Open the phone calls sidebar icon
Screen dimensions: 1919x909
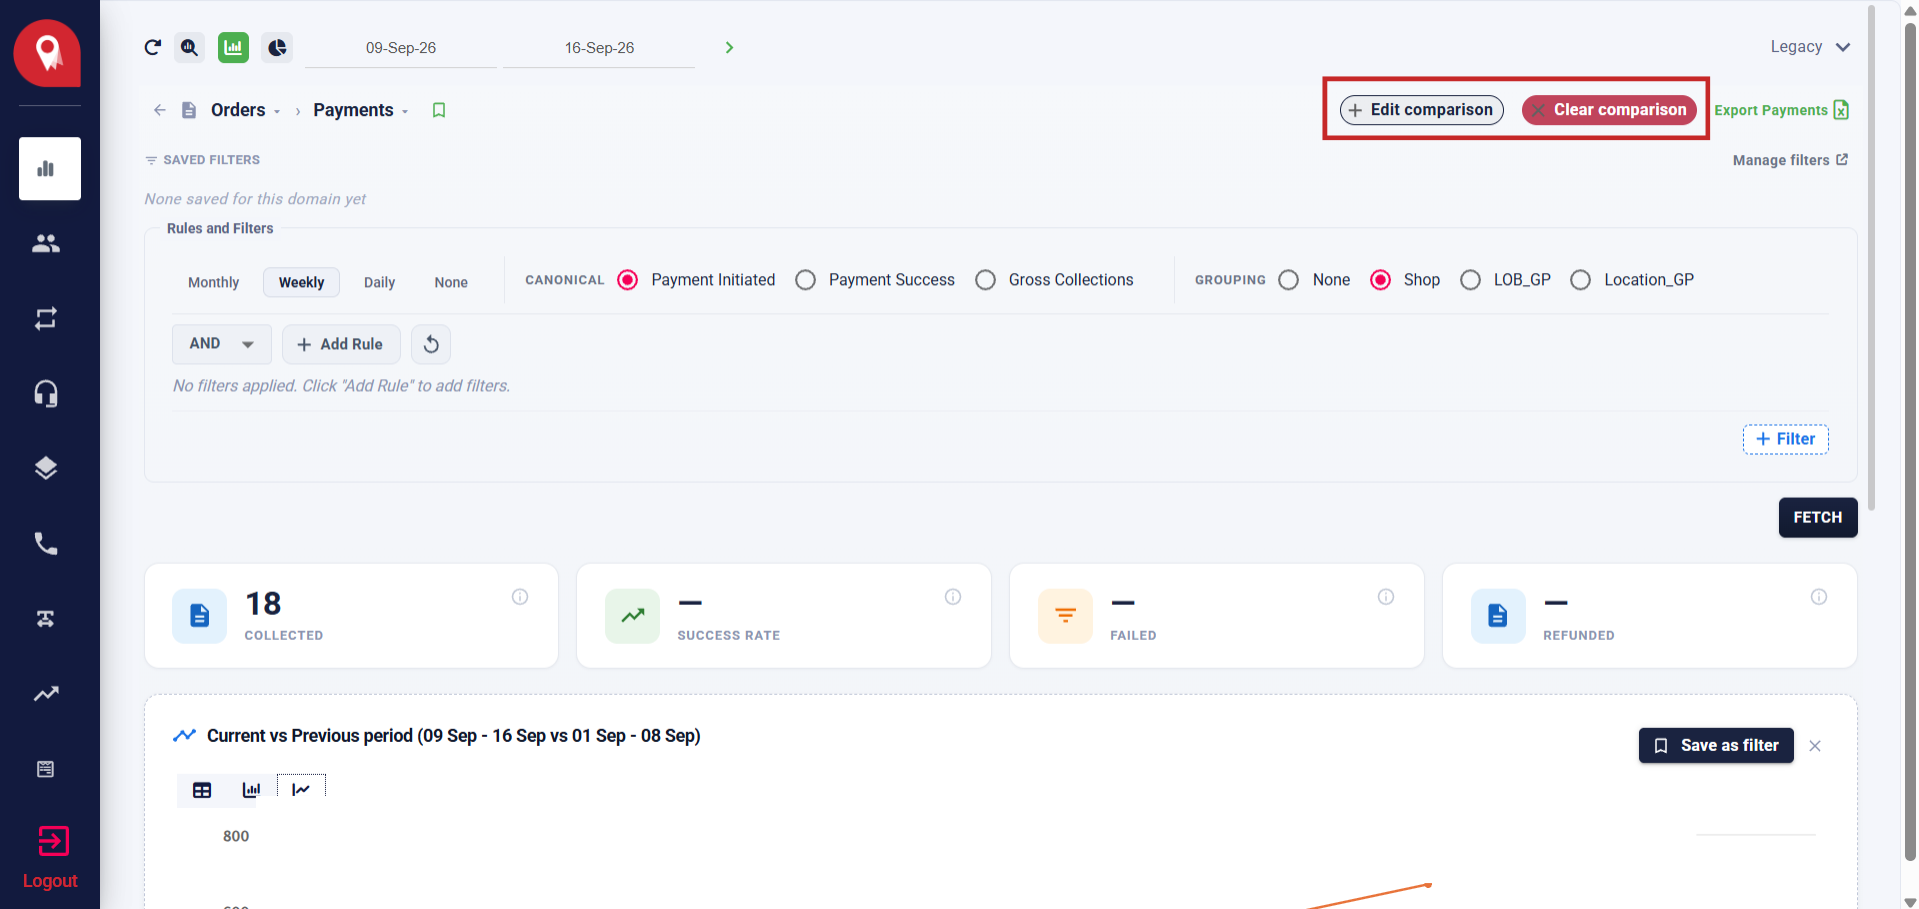click(x=46, y=543)
